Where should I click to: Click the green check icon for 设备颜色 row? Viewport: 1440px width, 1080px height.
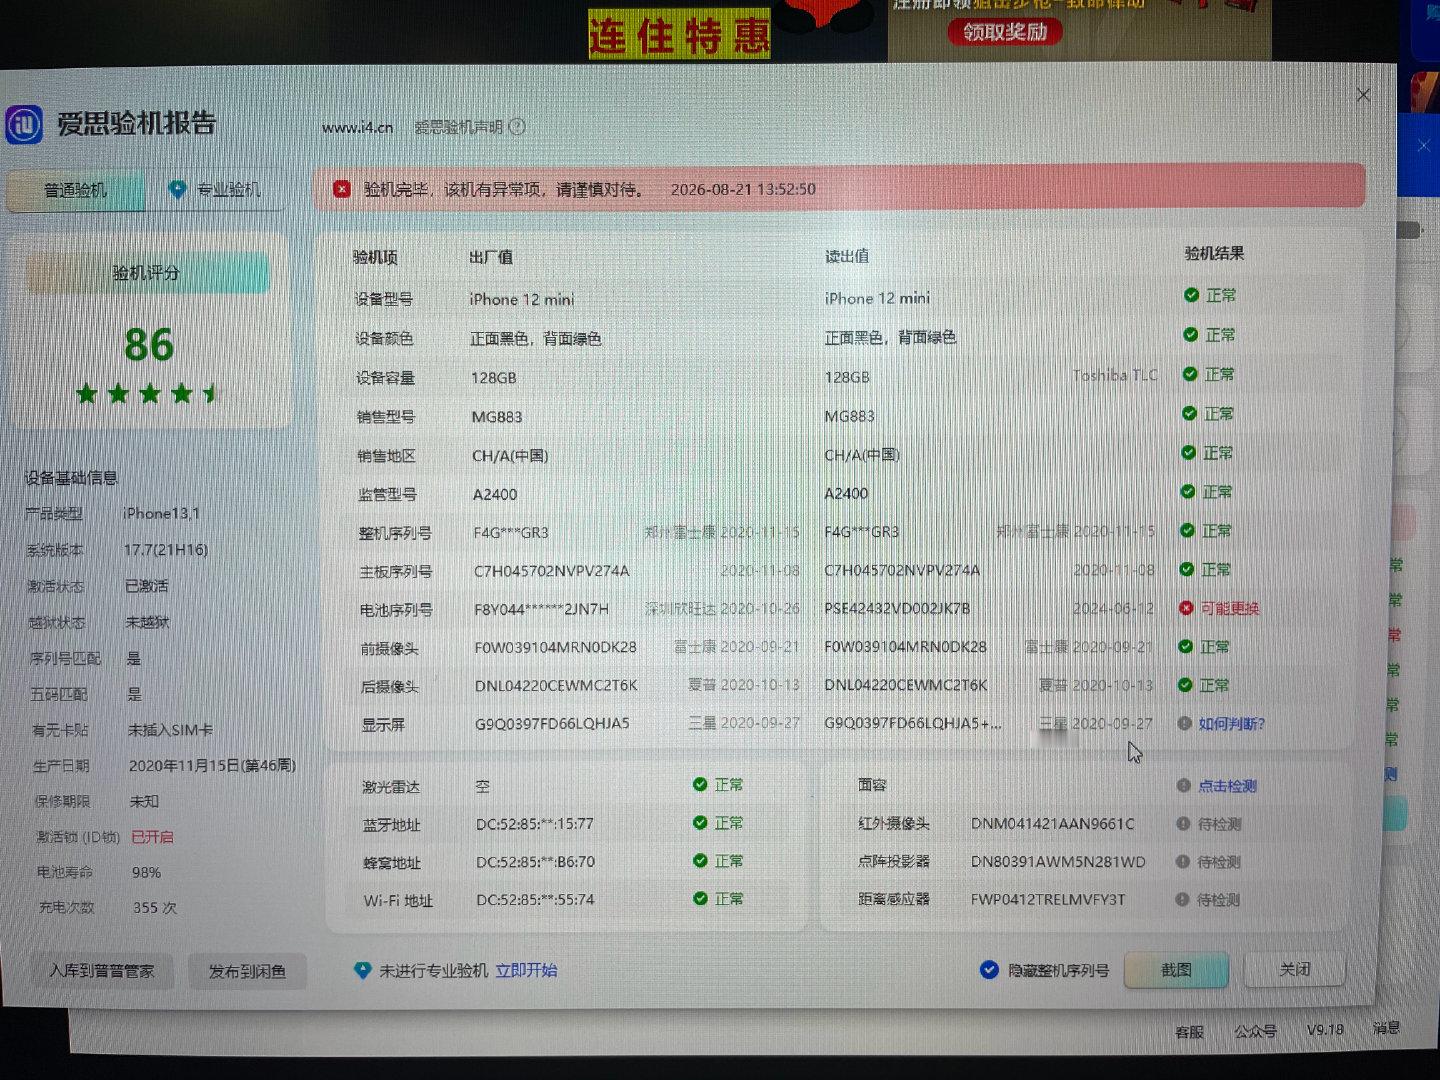1190,335
